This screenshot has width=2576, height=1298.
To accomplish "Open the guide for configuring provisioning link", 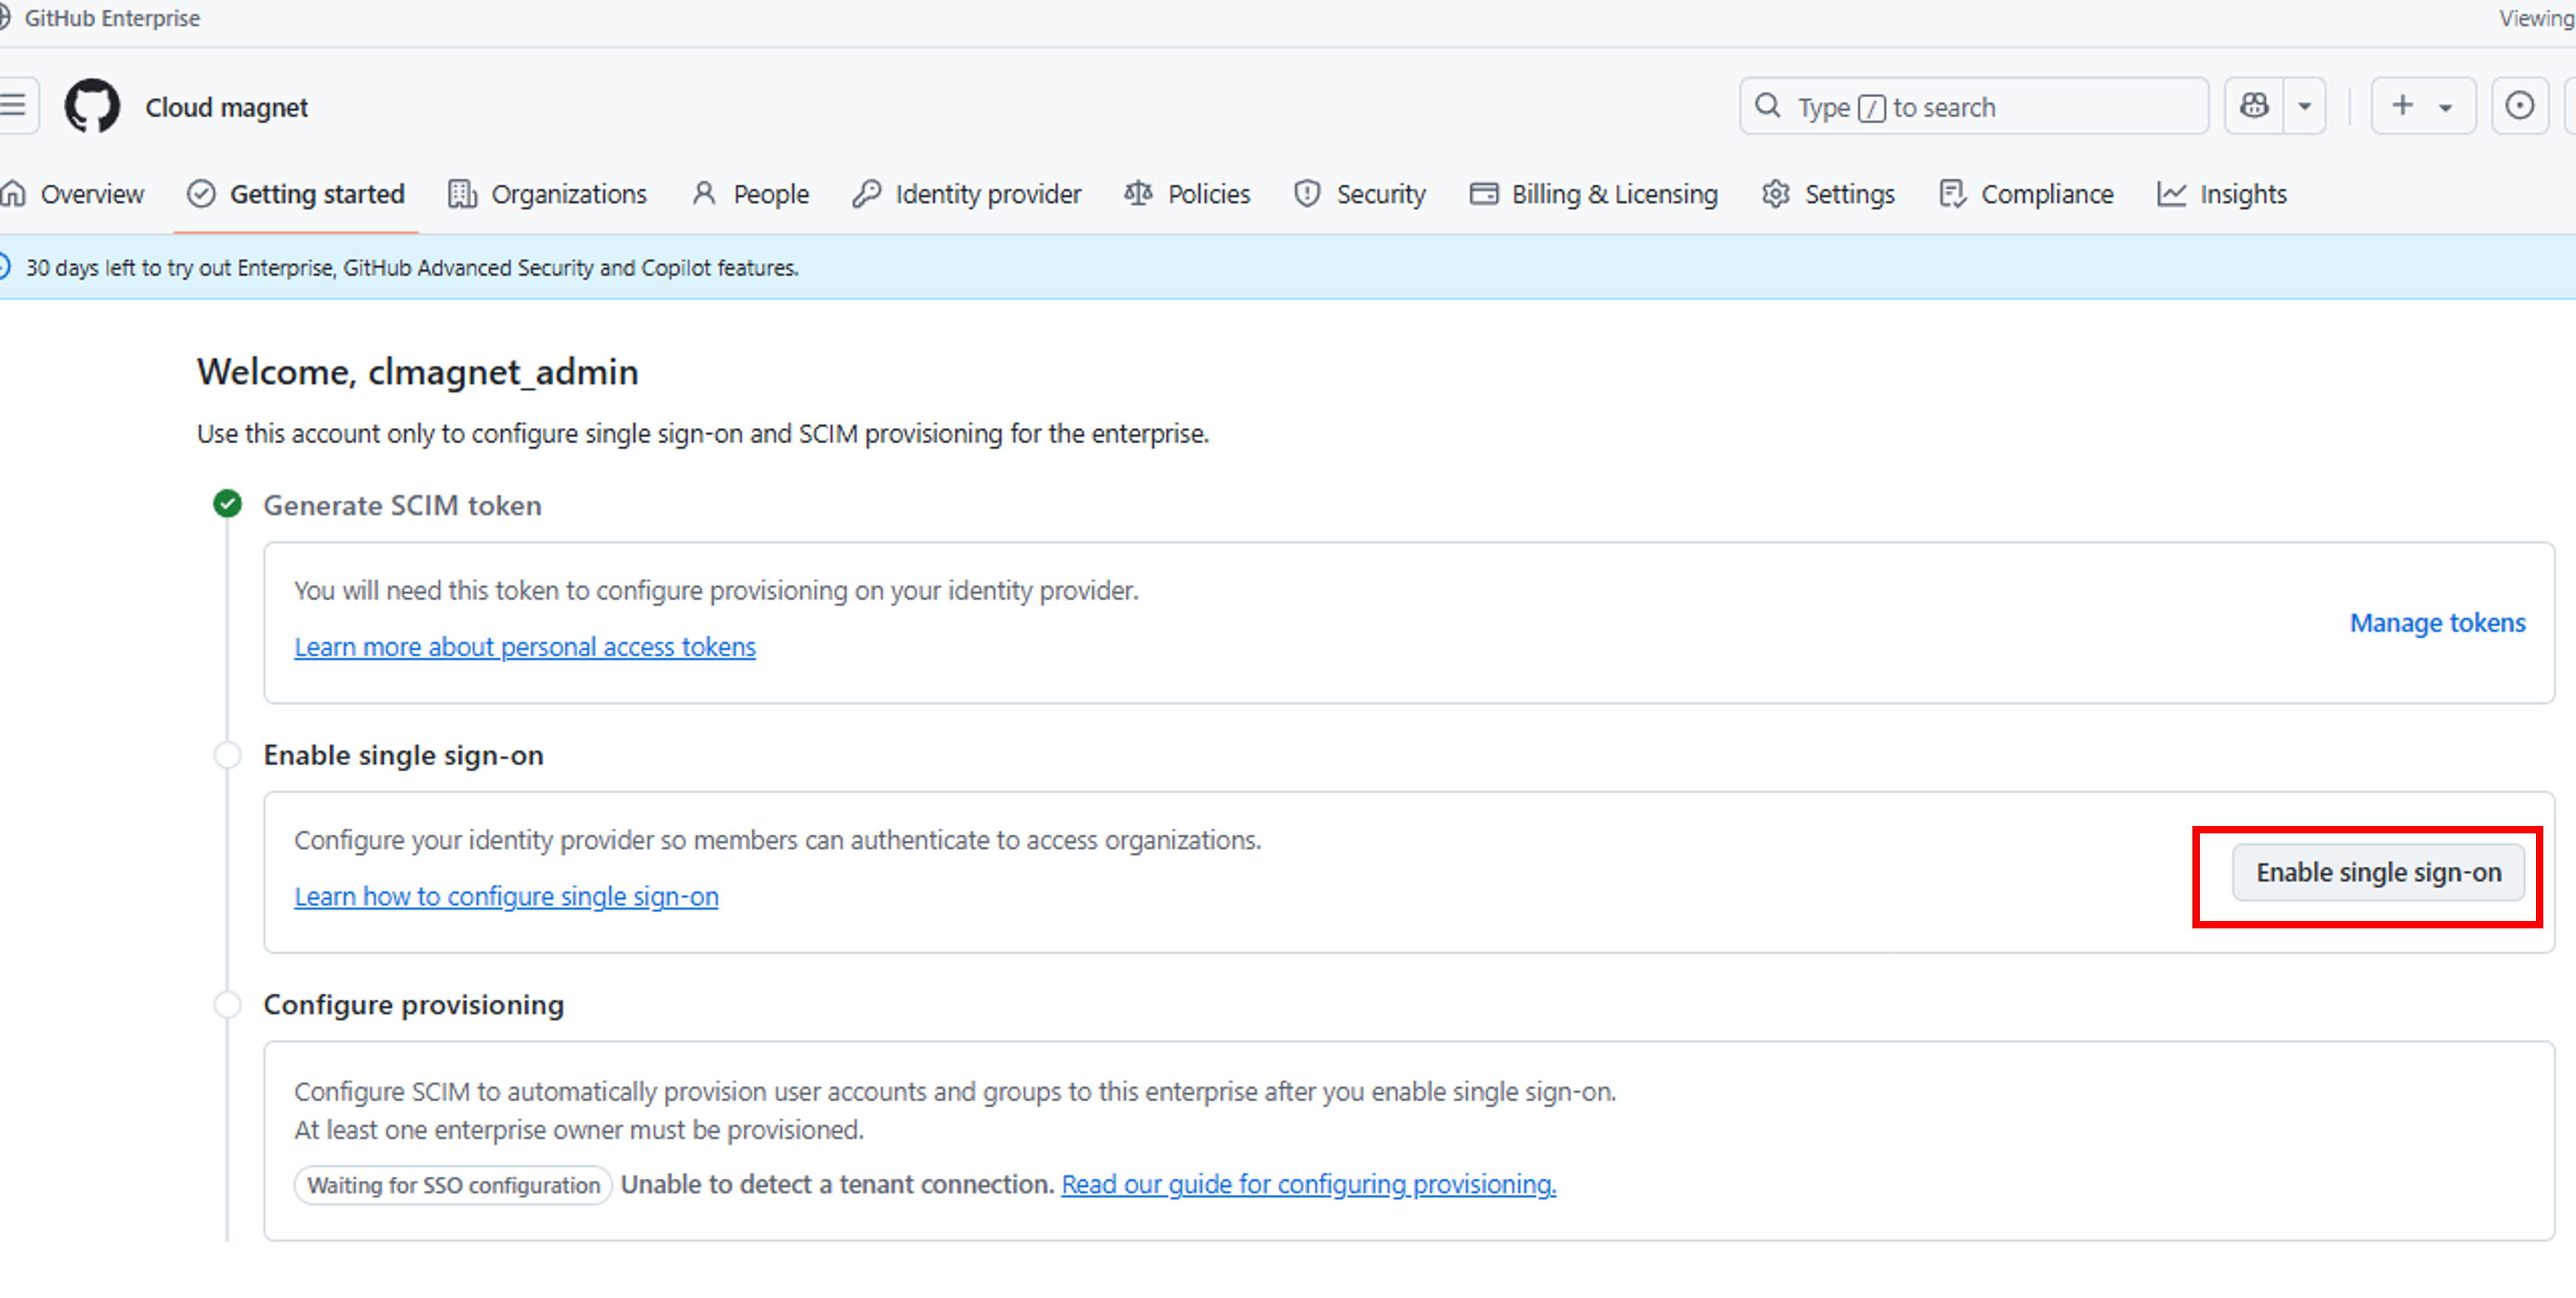I will click(1309, 1184).
